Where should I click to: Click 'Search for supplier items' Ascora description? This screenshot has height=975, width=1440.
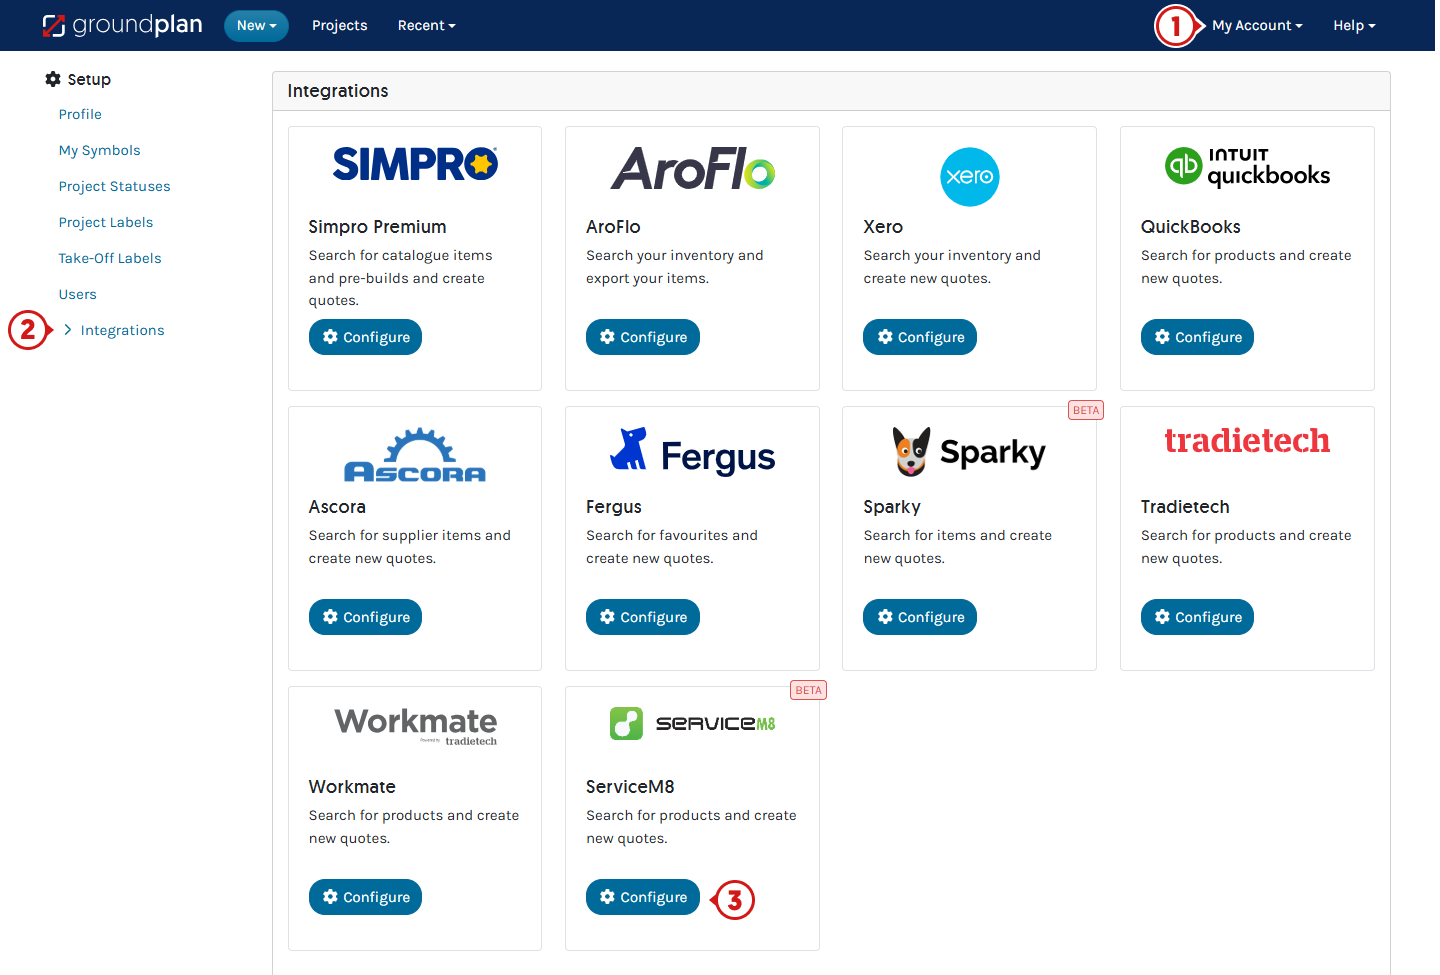(410, 547)
